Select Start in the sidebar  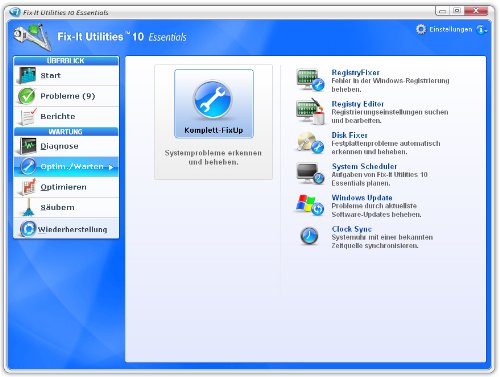(x=66, y=76)
